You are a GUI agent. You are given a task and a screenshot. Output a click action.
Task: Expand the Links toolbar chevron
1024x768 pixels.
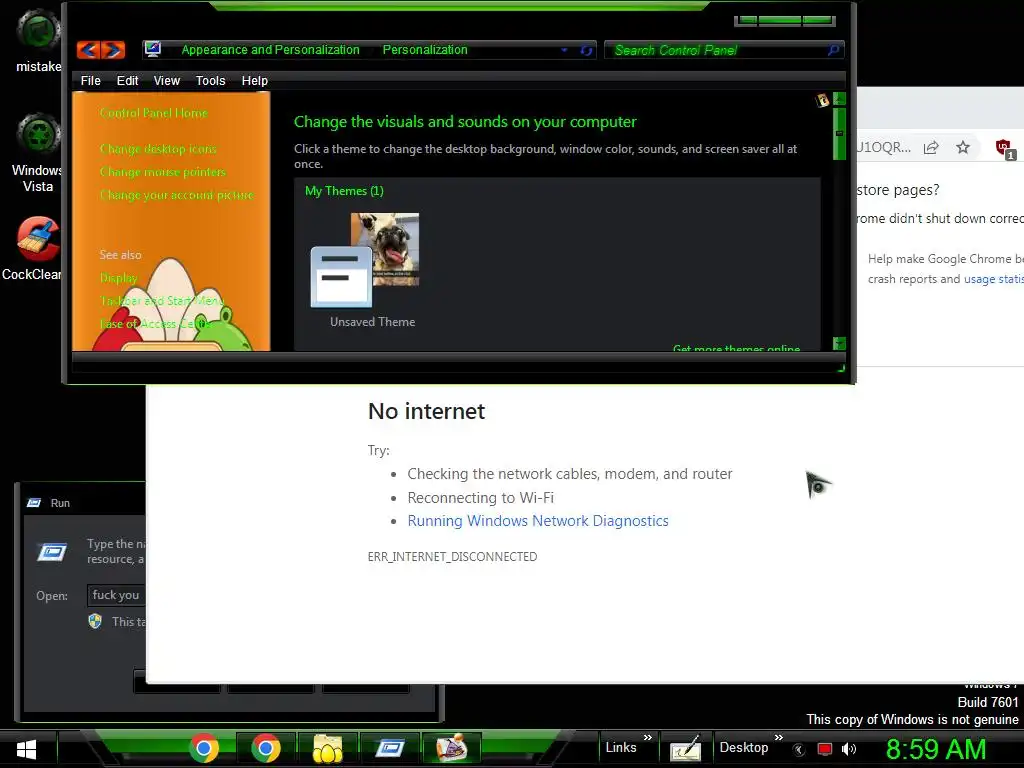coord(648,737)
